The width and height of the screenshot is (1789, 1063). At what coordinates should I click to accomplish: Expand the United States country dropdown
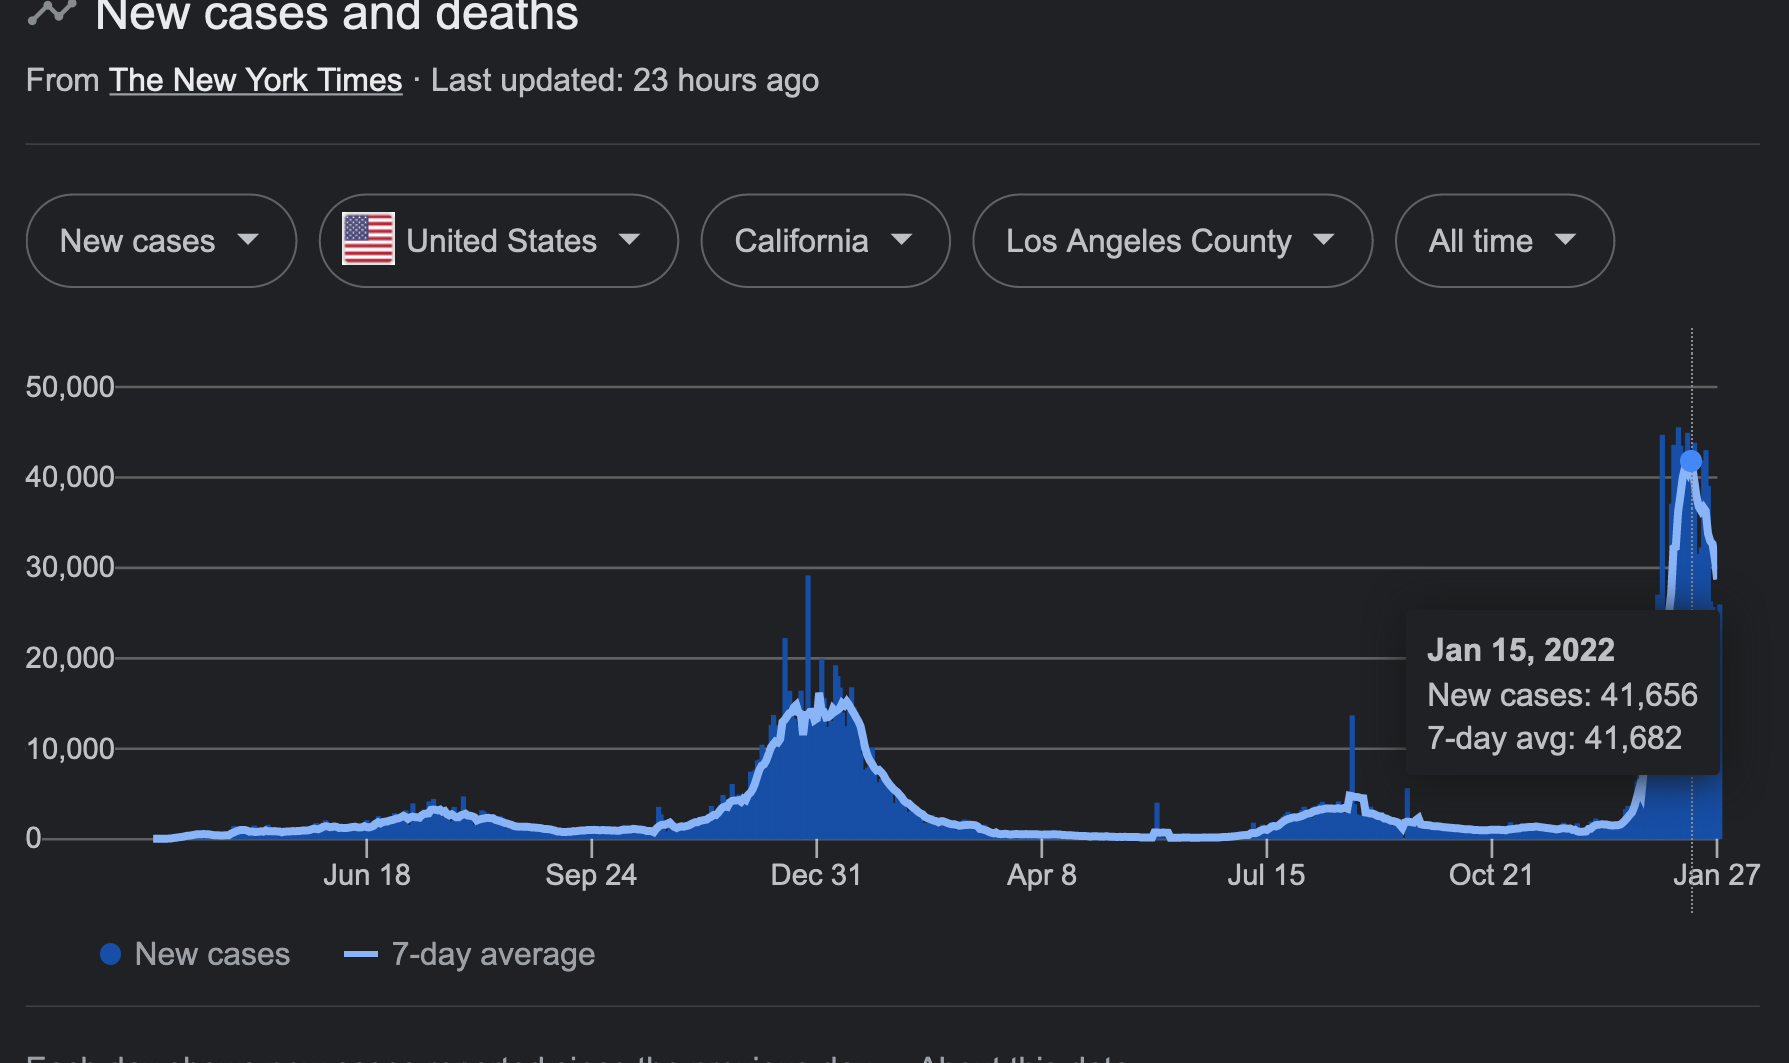pyautogui.click(x=498, y=241)
